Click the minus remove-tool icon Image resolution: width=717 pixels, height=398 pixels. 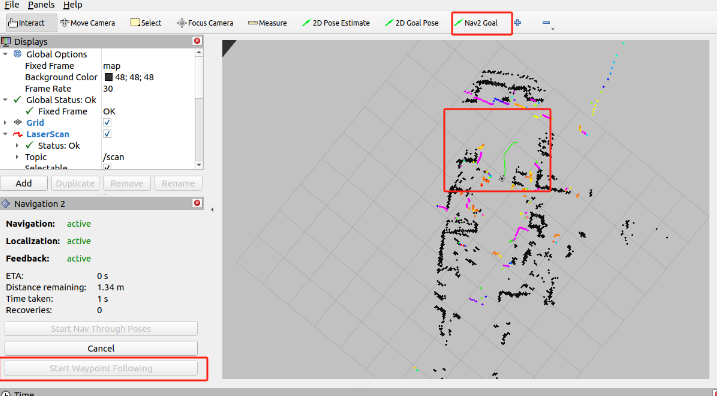click(x=546, y=23)
